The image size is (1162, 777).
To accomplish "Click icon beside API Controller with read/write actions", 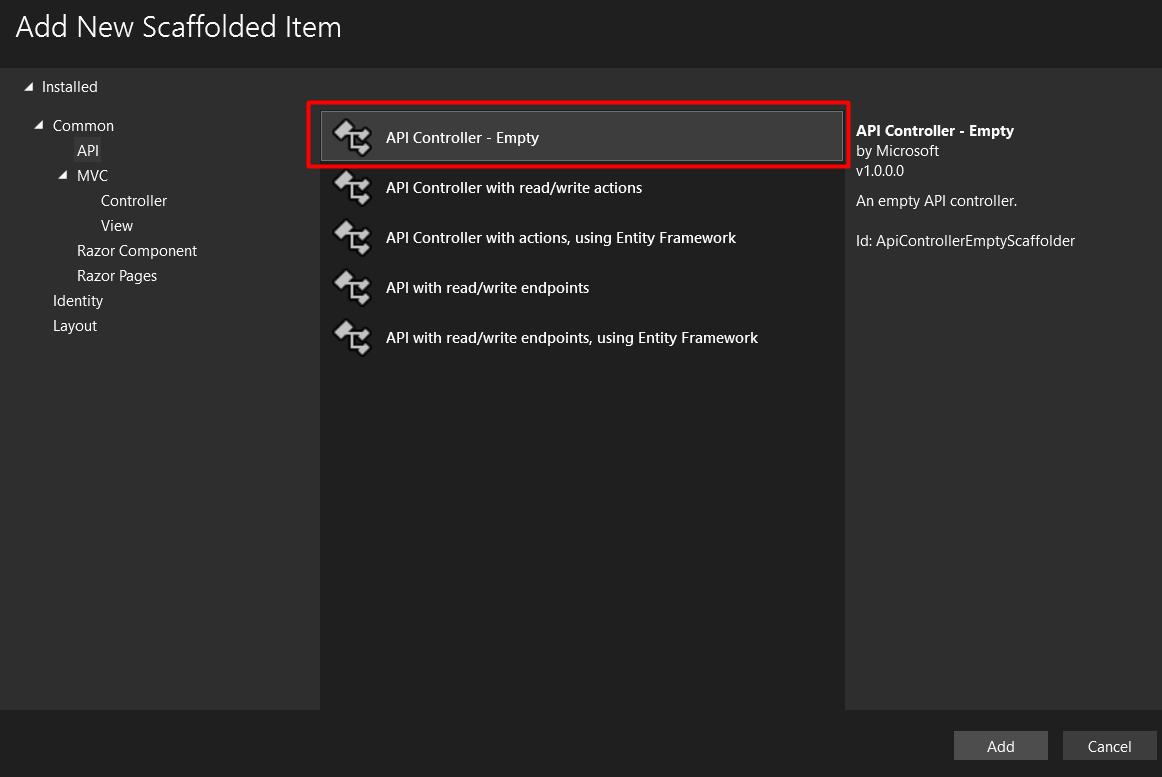I will (x=352, y=188).
